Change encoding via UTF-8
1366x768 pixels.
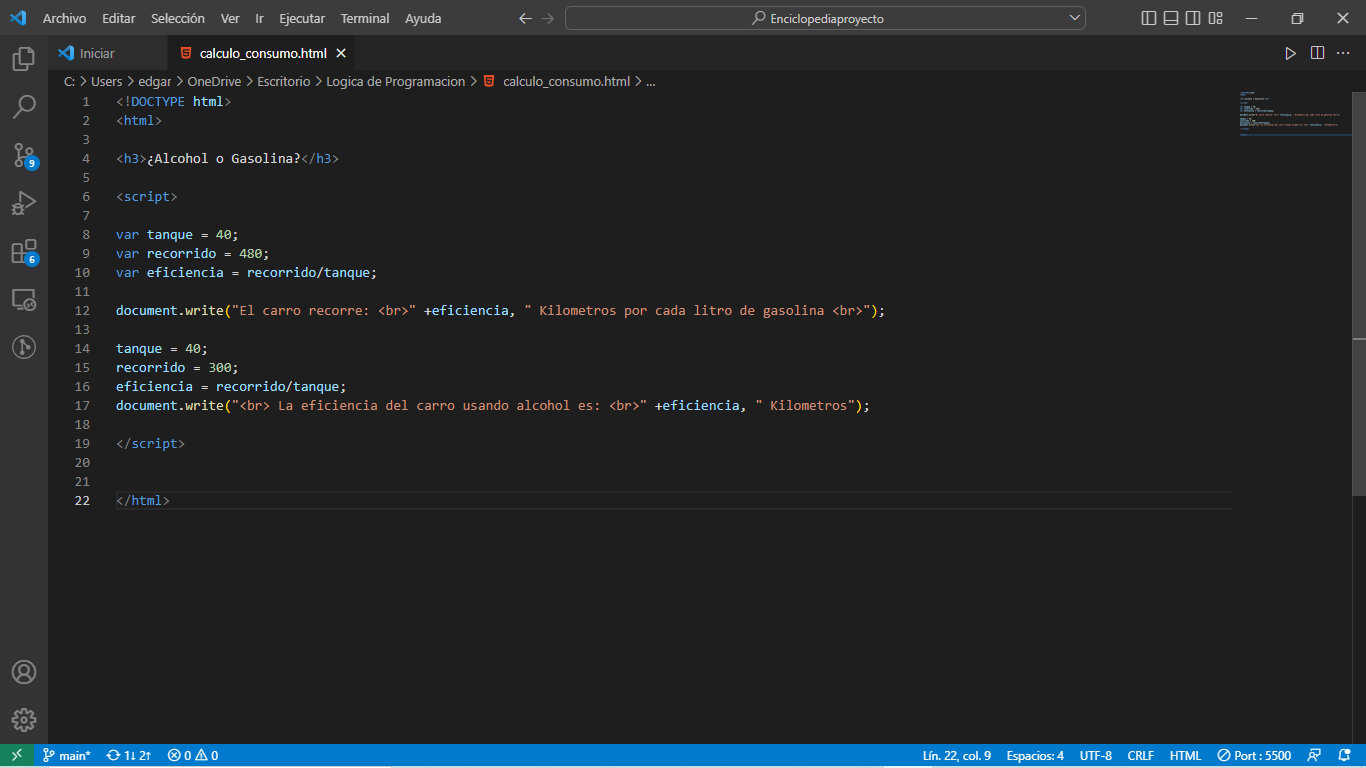[x=1096, y=756]
